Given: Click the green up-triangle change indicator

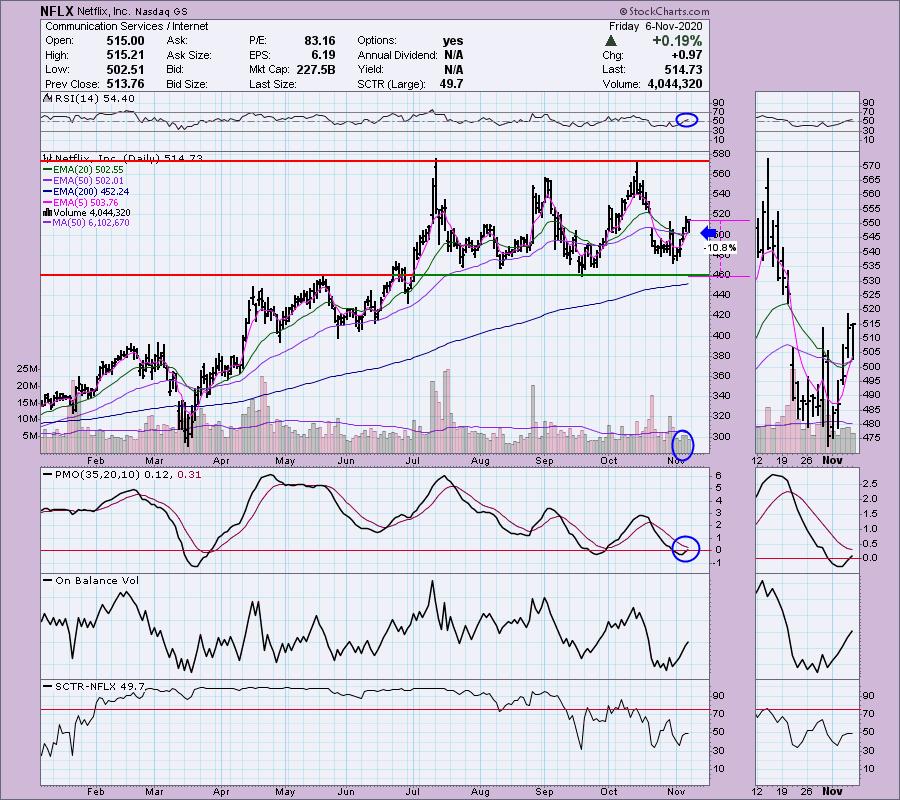Looking at the screenshot, I should (611, 41).
